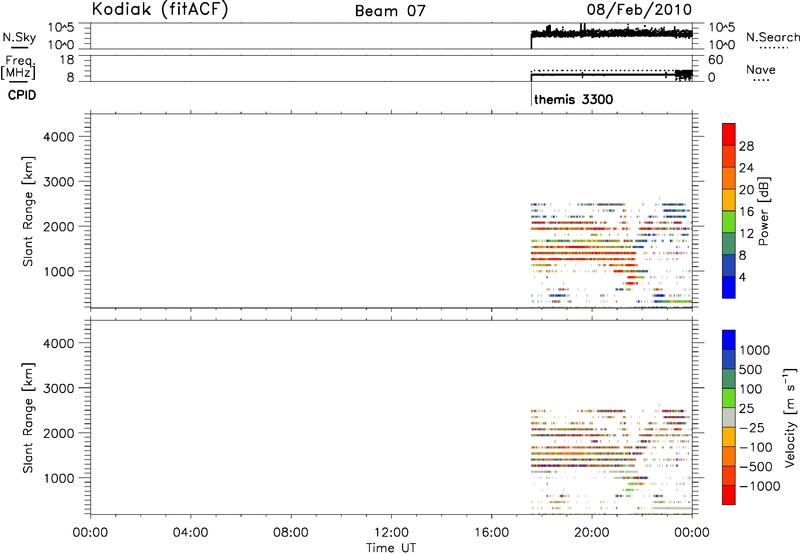Click the 'Beam 07' heading
The height and width of the screenshot is (554, 800).
click(390, 11)
